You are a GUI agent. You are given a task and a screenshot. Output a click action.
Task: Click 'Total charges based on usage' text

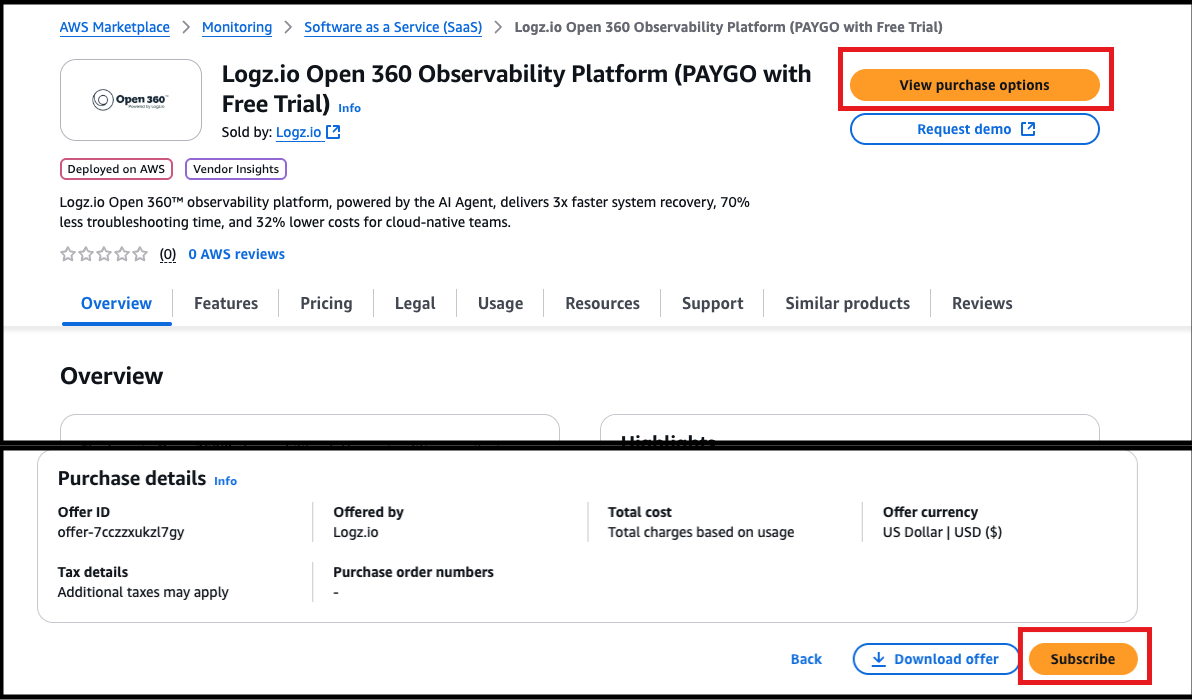click(x=701, y=532)
